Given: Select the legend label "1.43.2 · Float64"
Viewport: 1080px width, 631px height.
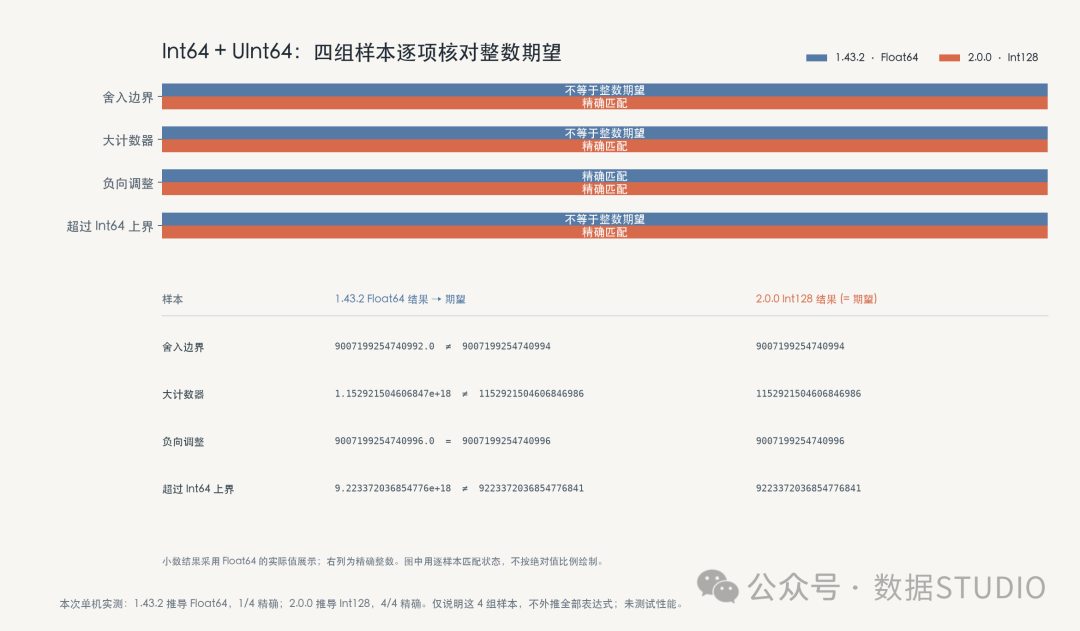Looking at the screenshot, I should [x=877, y=57].
